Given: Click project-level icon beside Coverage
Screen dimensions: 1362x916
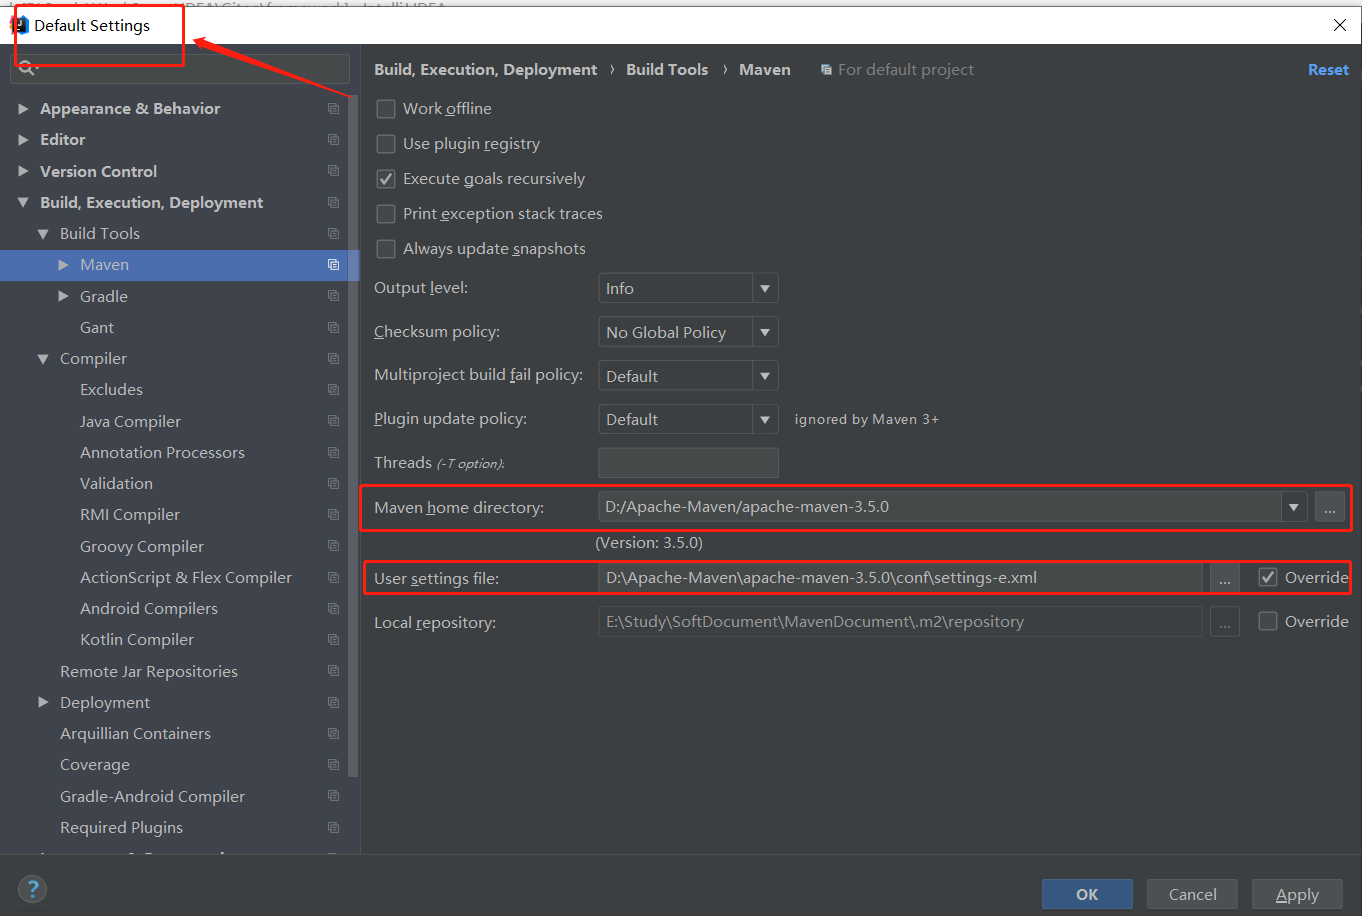Looking at the screenshot, I should pyautogui.click(x=334, y=764).
